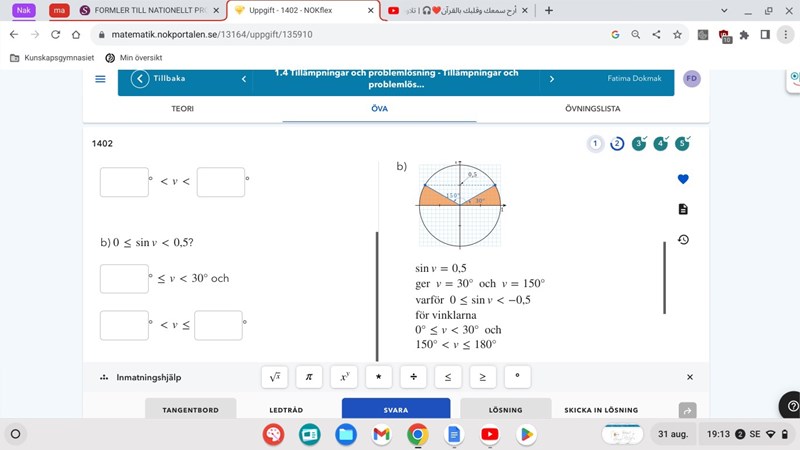Screen dimensions: 800x450
Task: Open the FD user profile menu
Action: [692, 79]
